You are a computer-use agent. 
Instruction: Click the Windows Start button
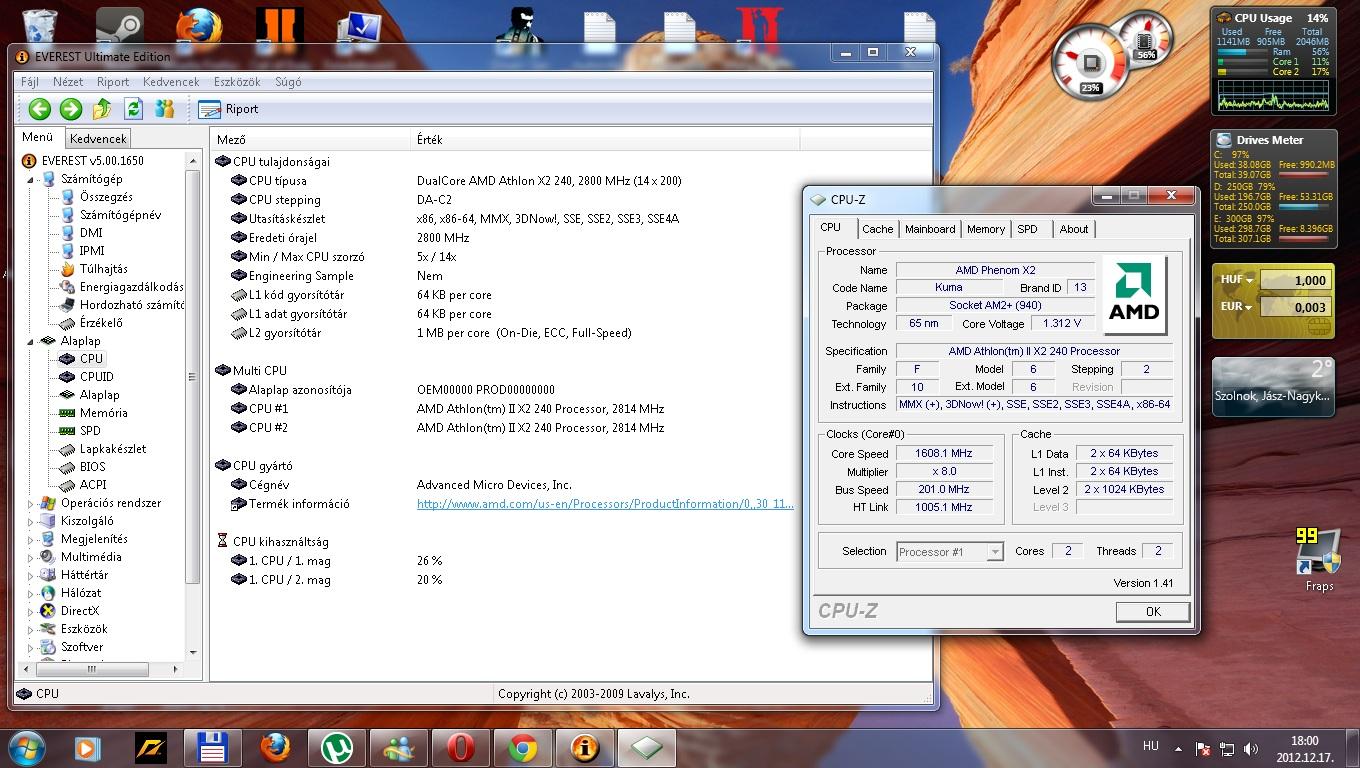(x=27, y=746)
